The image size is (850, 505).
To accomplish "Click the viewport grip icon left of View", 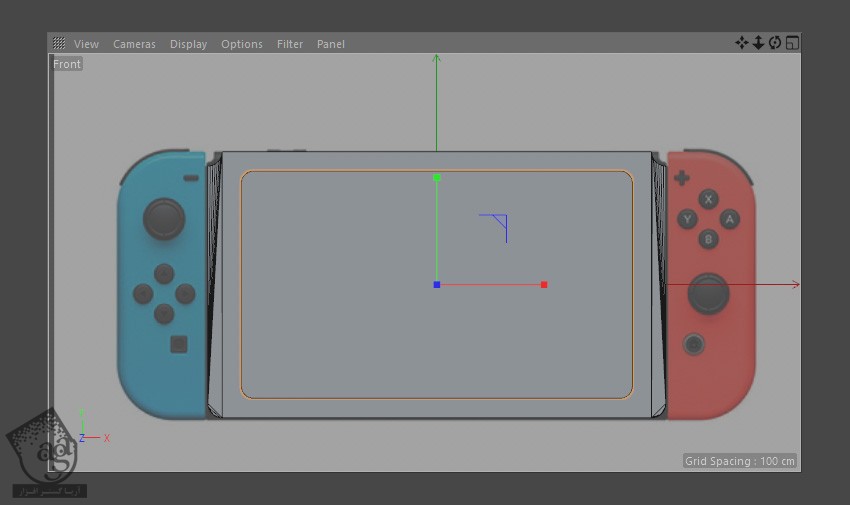I will pyautogui.click(x=59, y=44).
